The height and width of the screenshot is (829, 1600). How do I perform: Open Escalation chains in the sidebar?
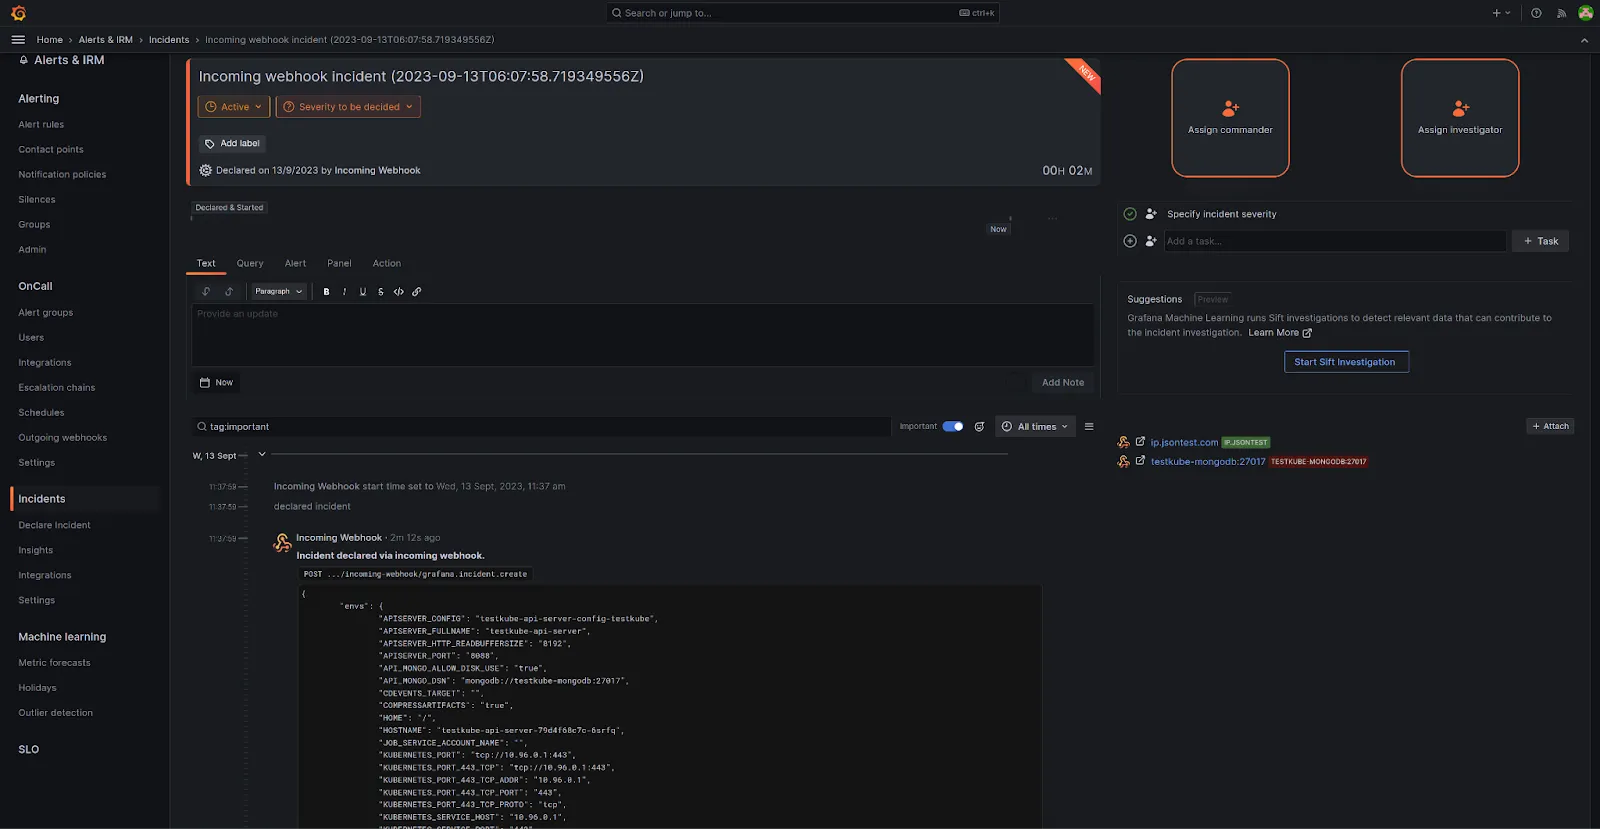[x=57, y=388]
